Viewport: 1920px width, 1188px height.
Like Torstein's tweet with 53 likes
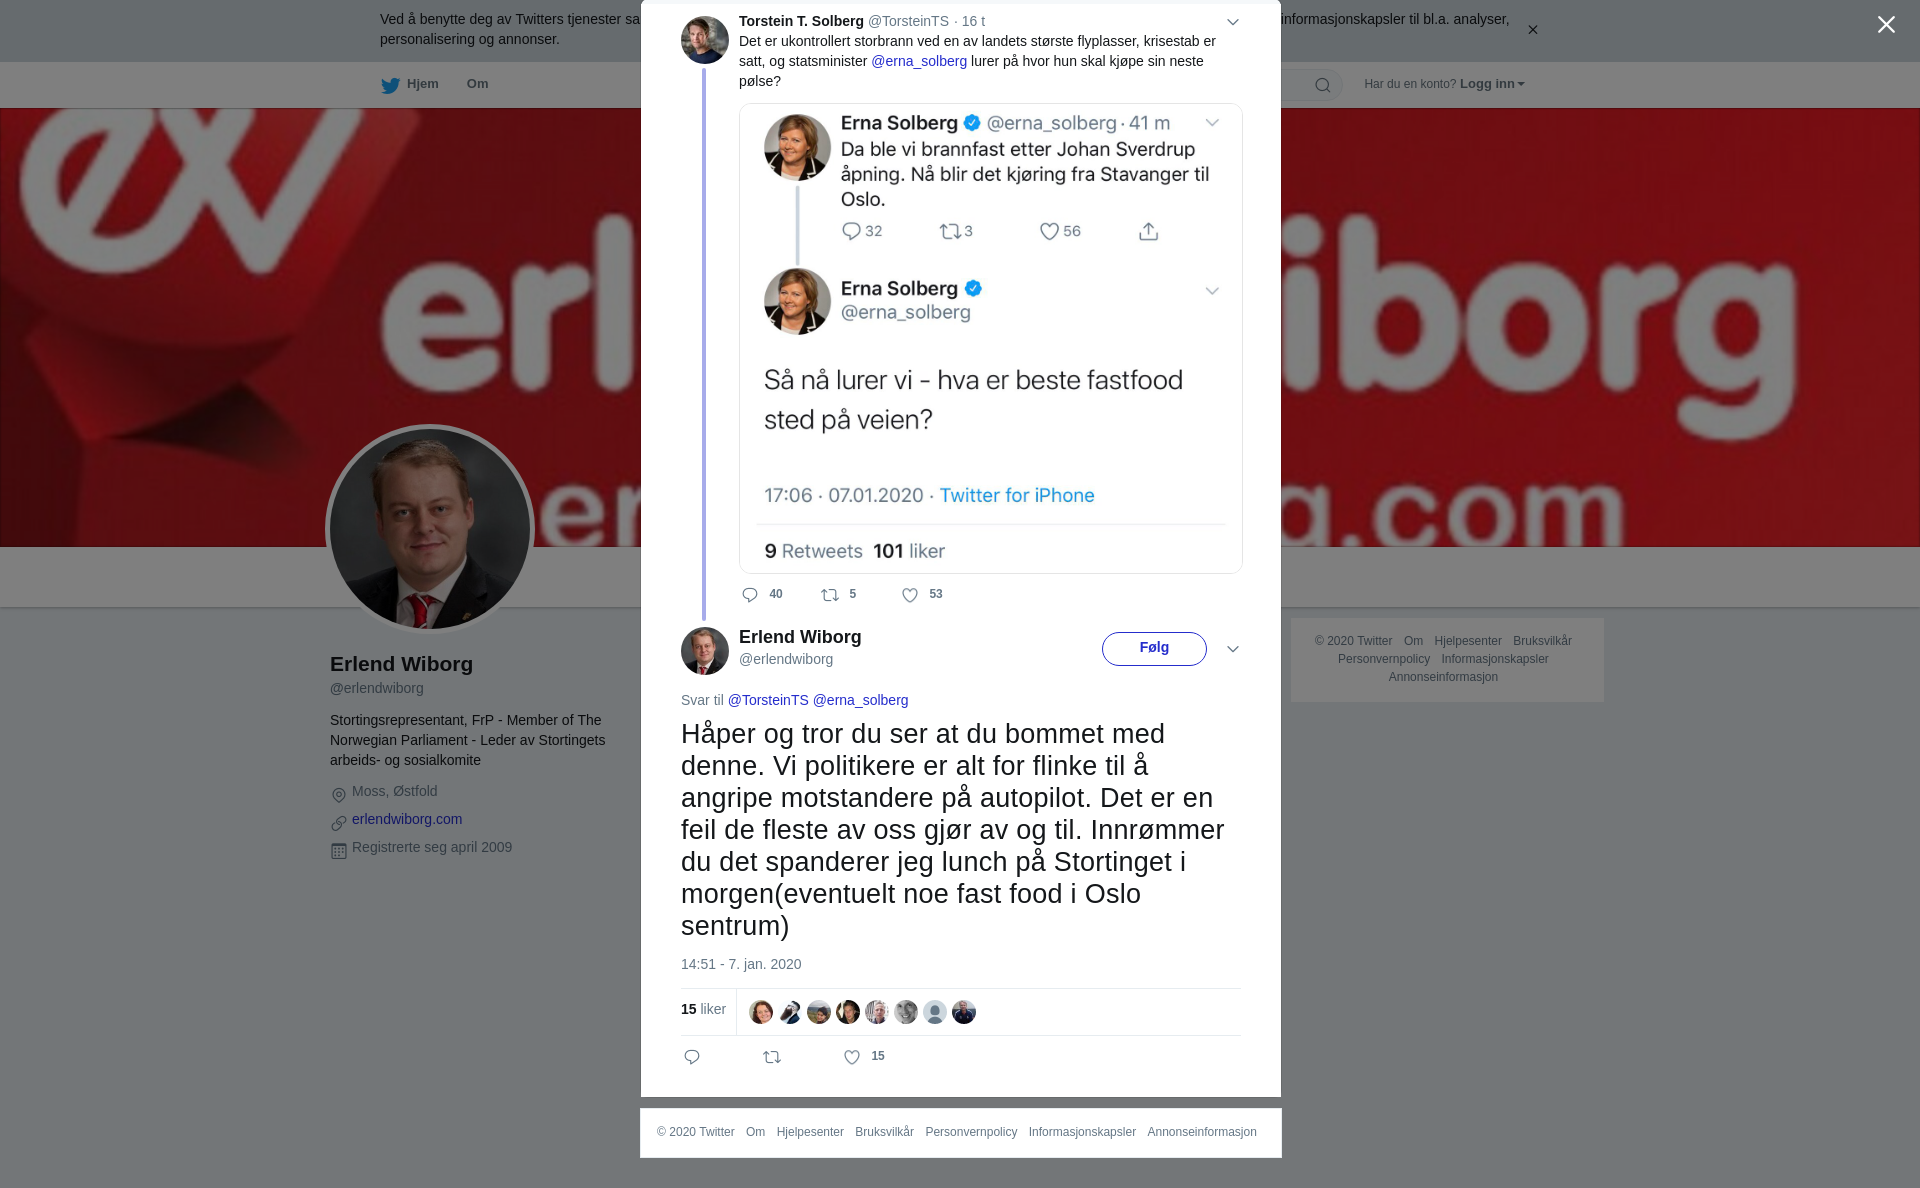click(x=910, y=595)
